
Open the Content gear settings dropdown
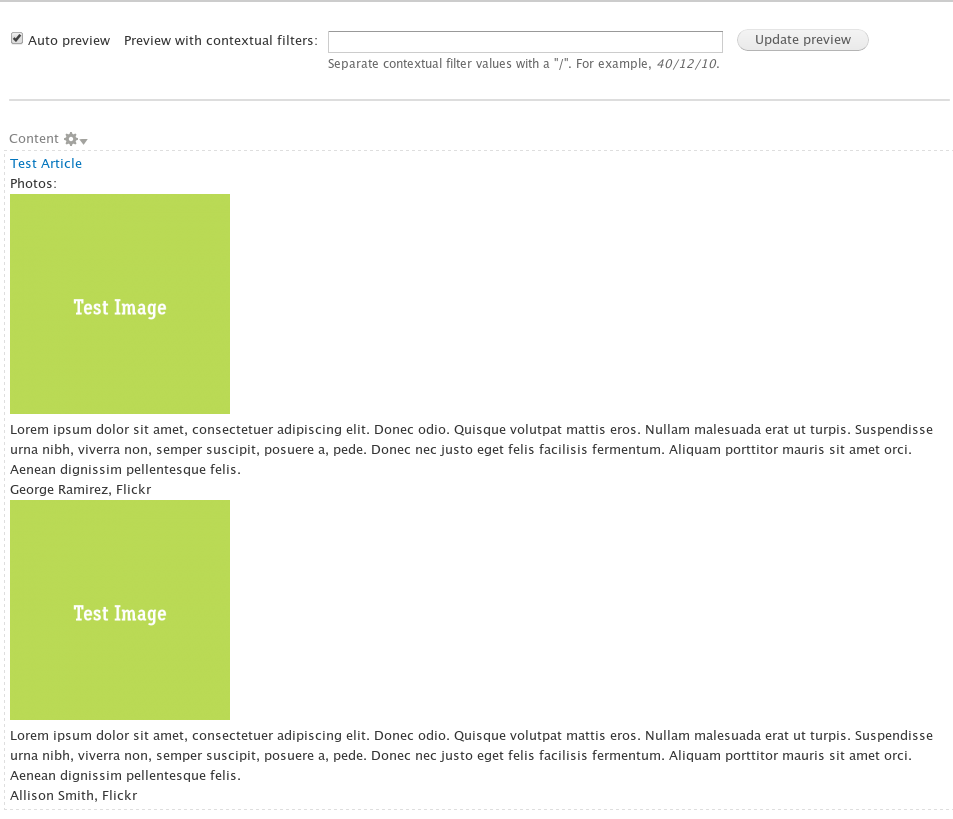pos(75,139)
